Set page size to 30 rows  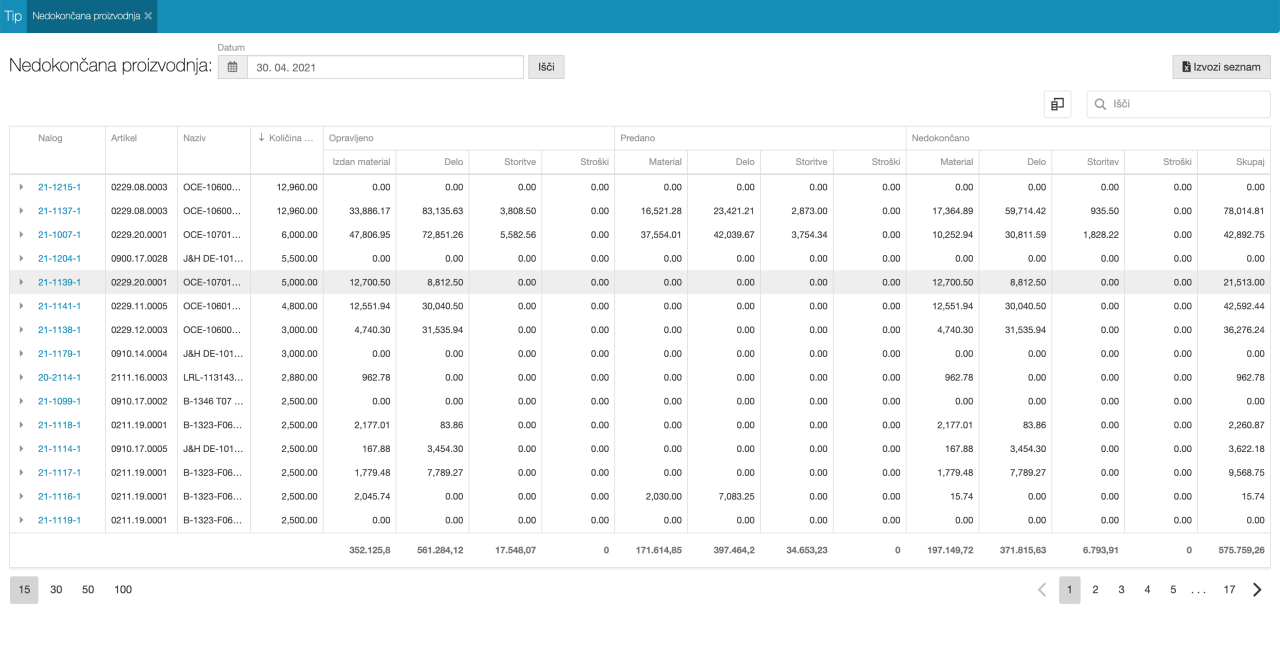[56, 590]
